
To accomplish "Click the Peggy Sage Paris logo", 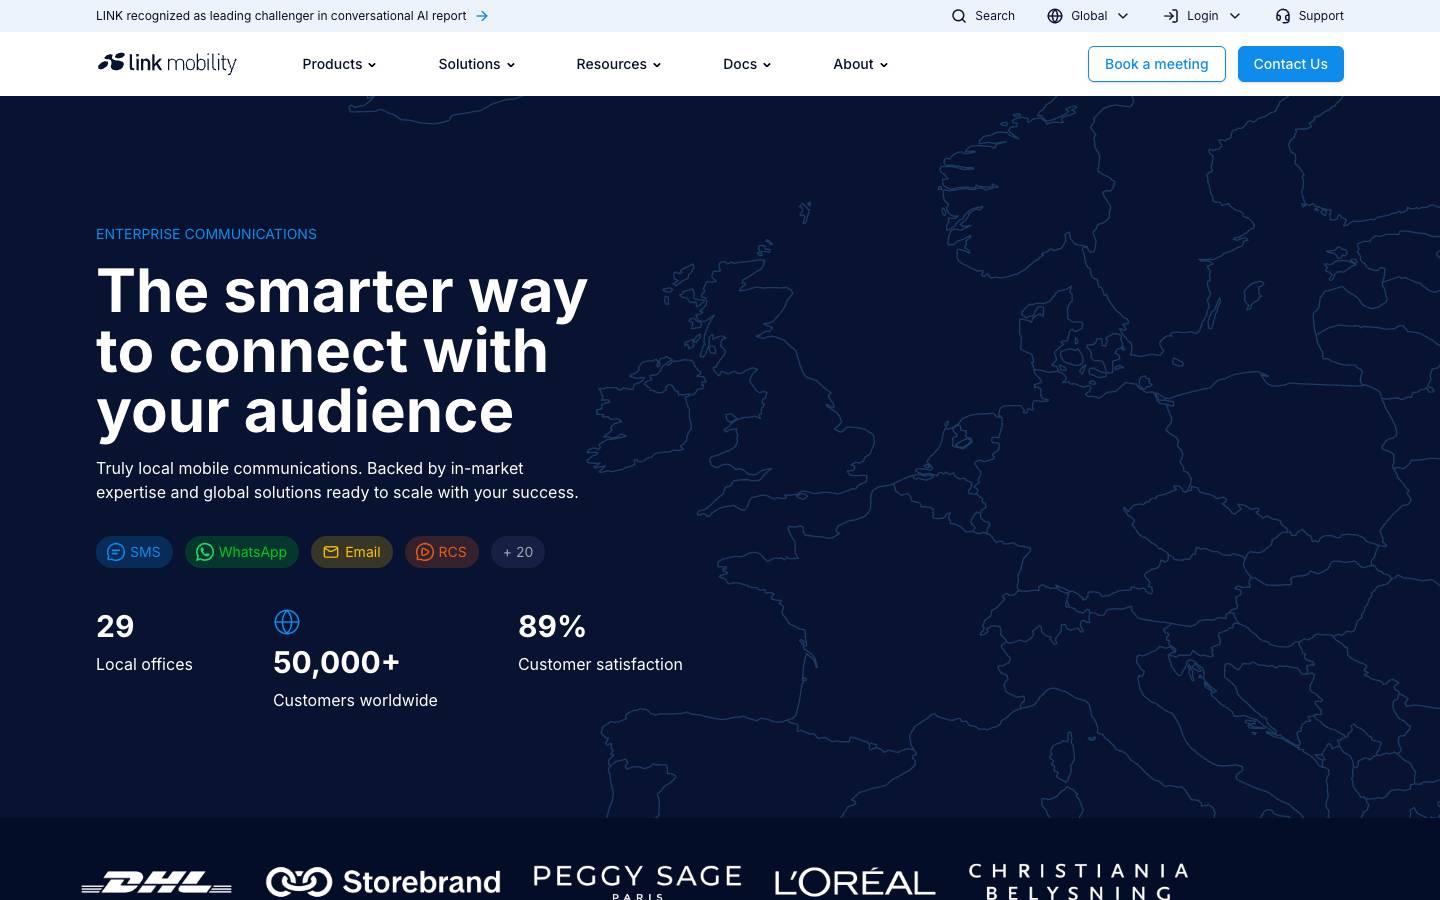I will tap(637, 881).
